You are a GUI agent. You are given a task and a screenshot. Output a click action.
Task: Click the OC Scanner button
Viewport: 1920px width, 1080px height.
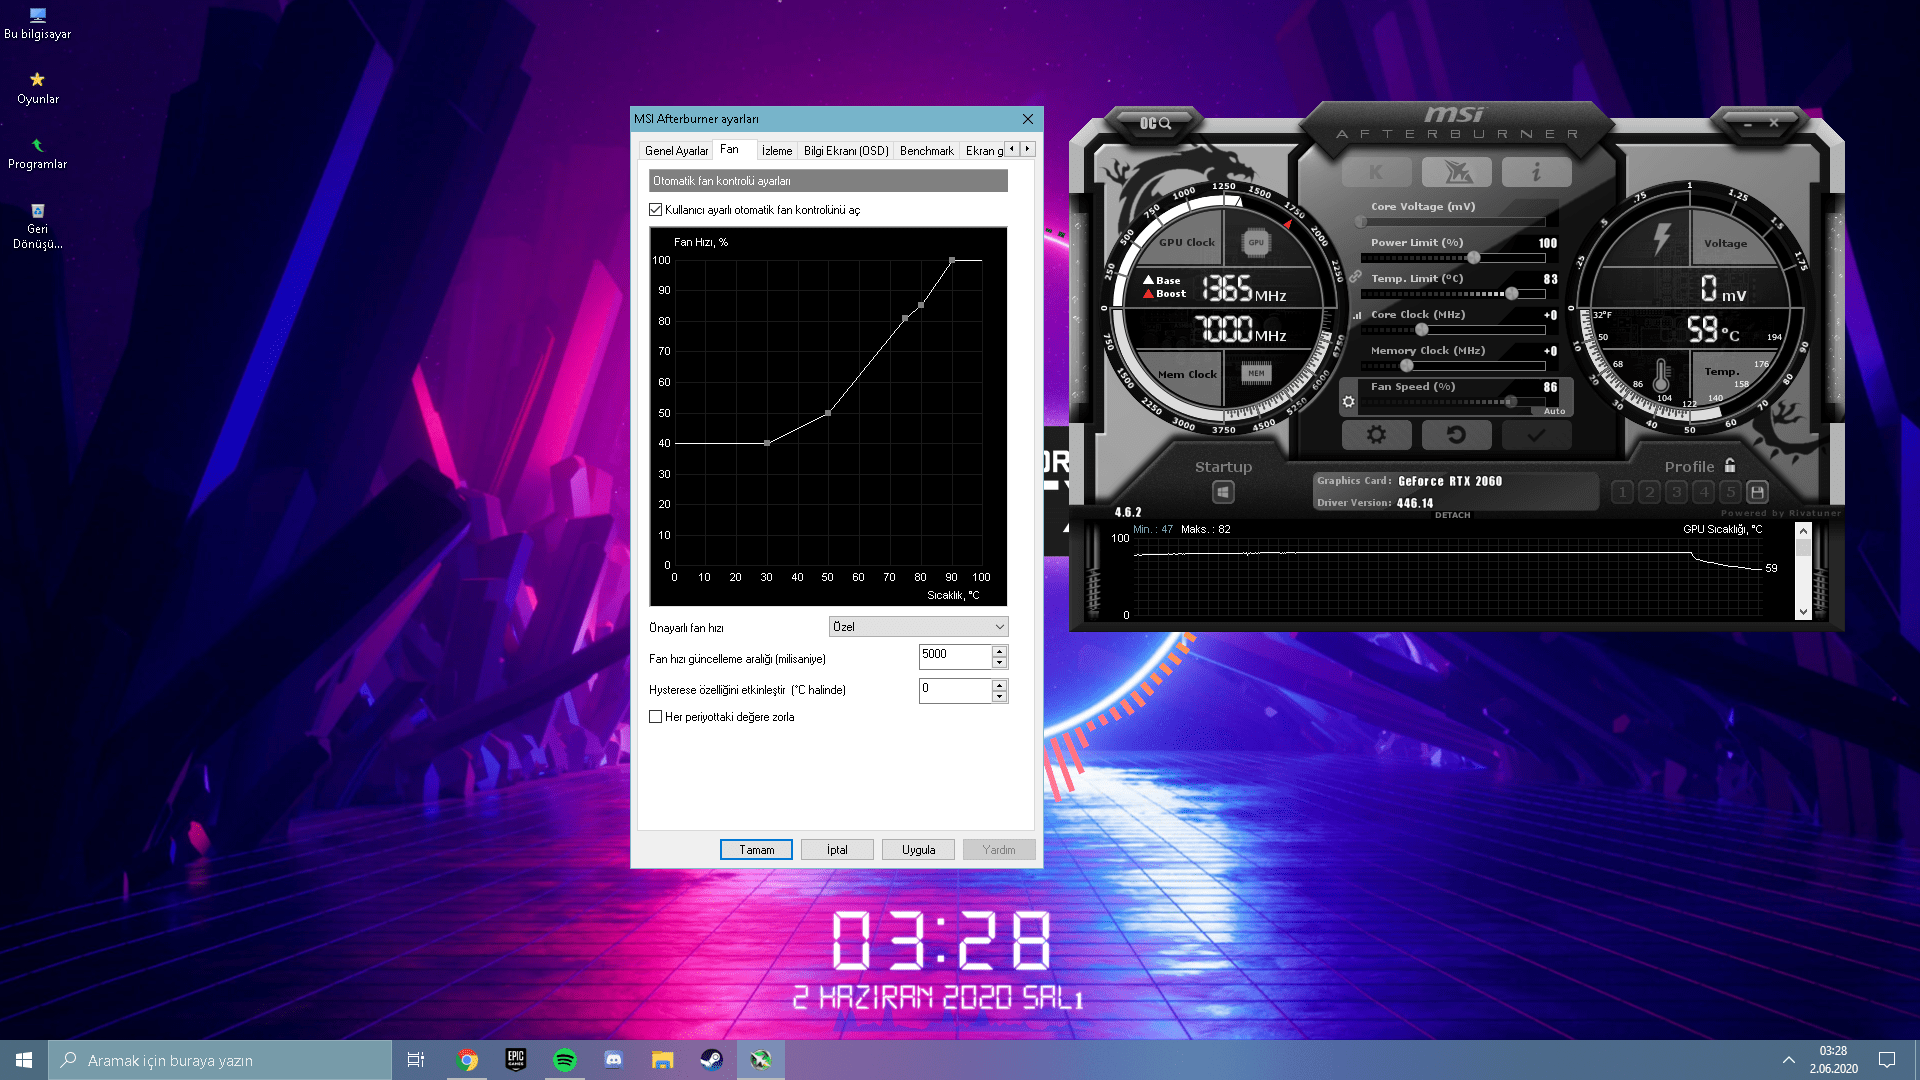pos(1155,123)
